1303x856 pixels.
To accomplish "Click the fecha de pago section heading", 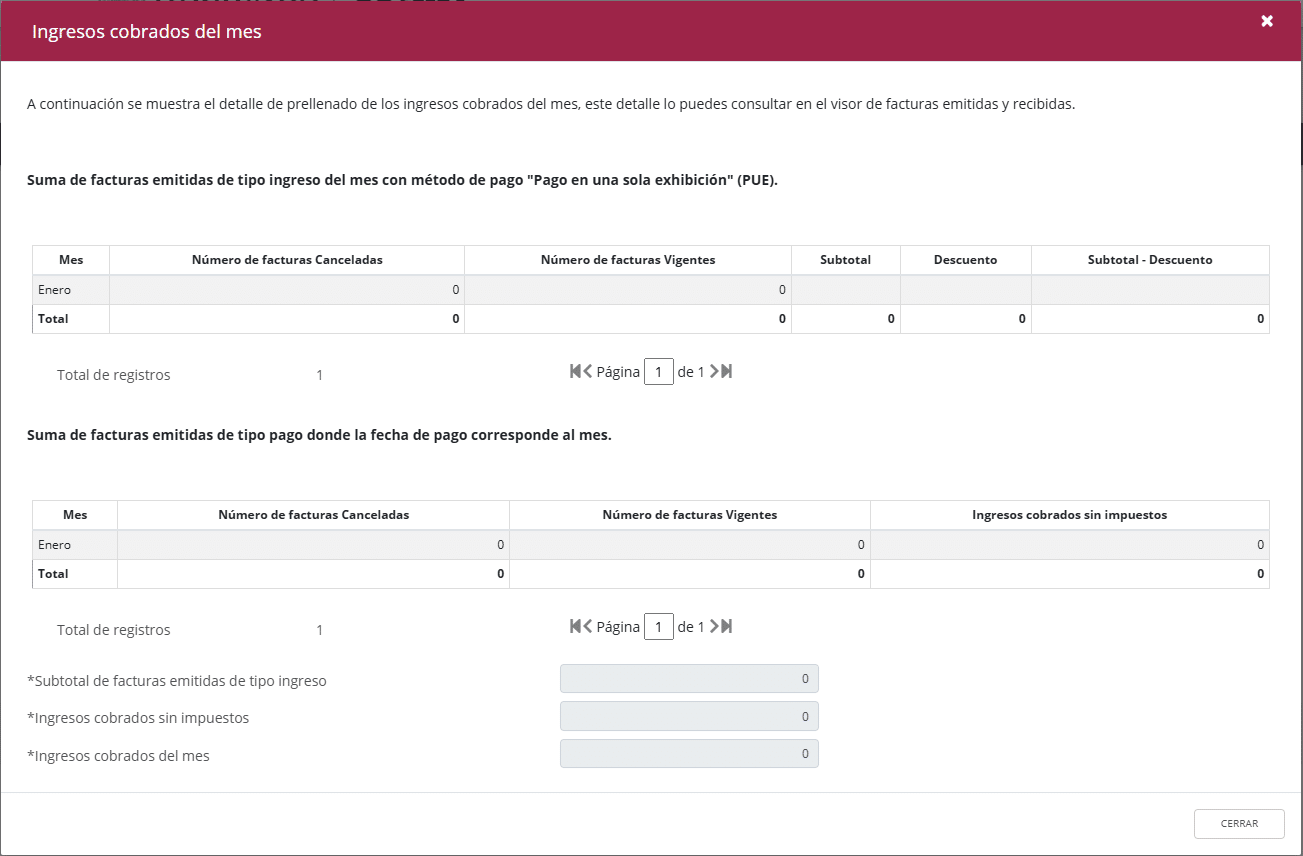I will 319,436.
